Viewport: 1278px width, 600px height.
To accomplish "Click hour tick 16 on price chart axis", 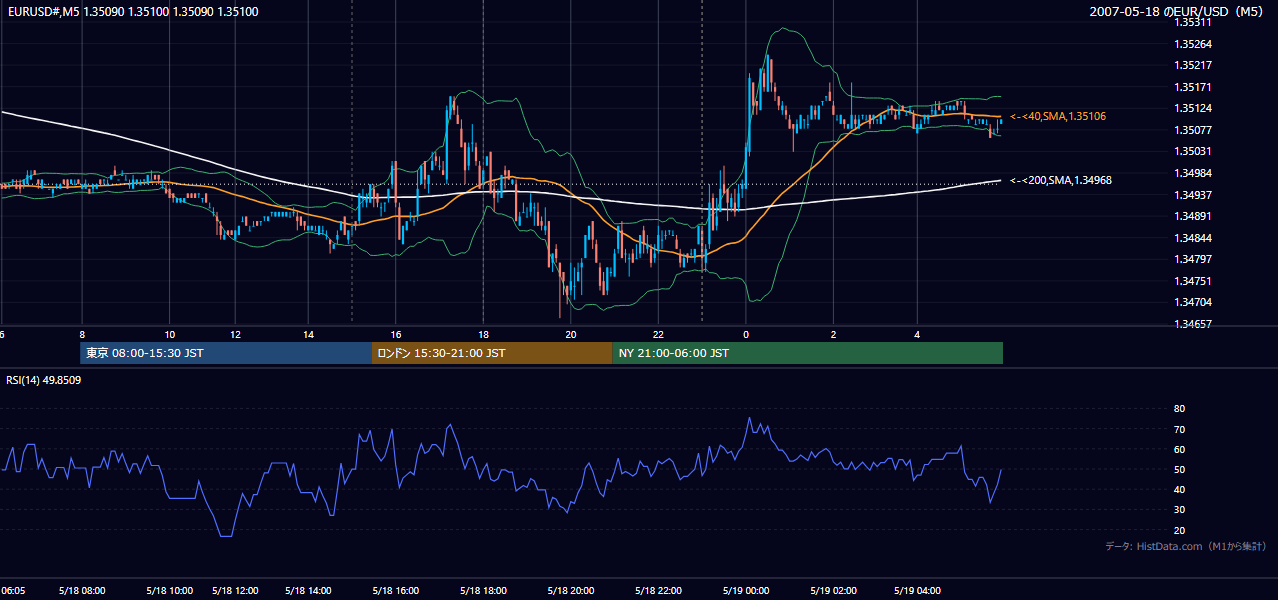I will coord(396,335).
